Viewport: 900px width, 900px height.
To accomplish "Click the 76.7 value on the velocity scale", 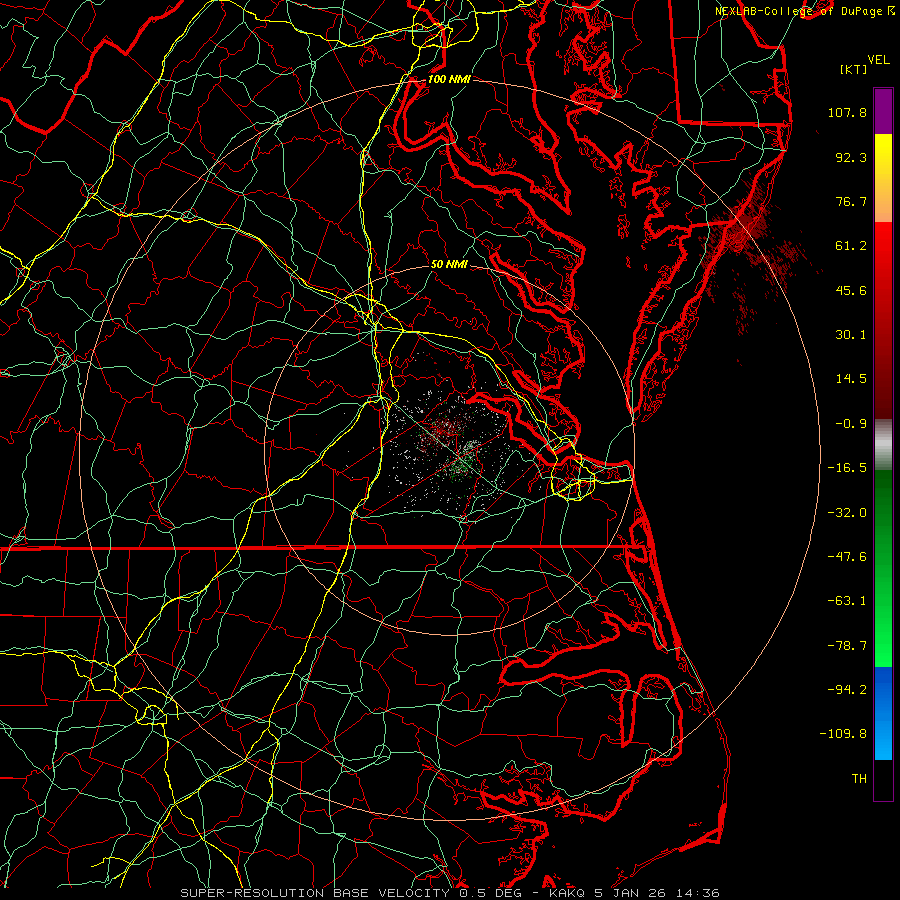I will coord(851,201).
